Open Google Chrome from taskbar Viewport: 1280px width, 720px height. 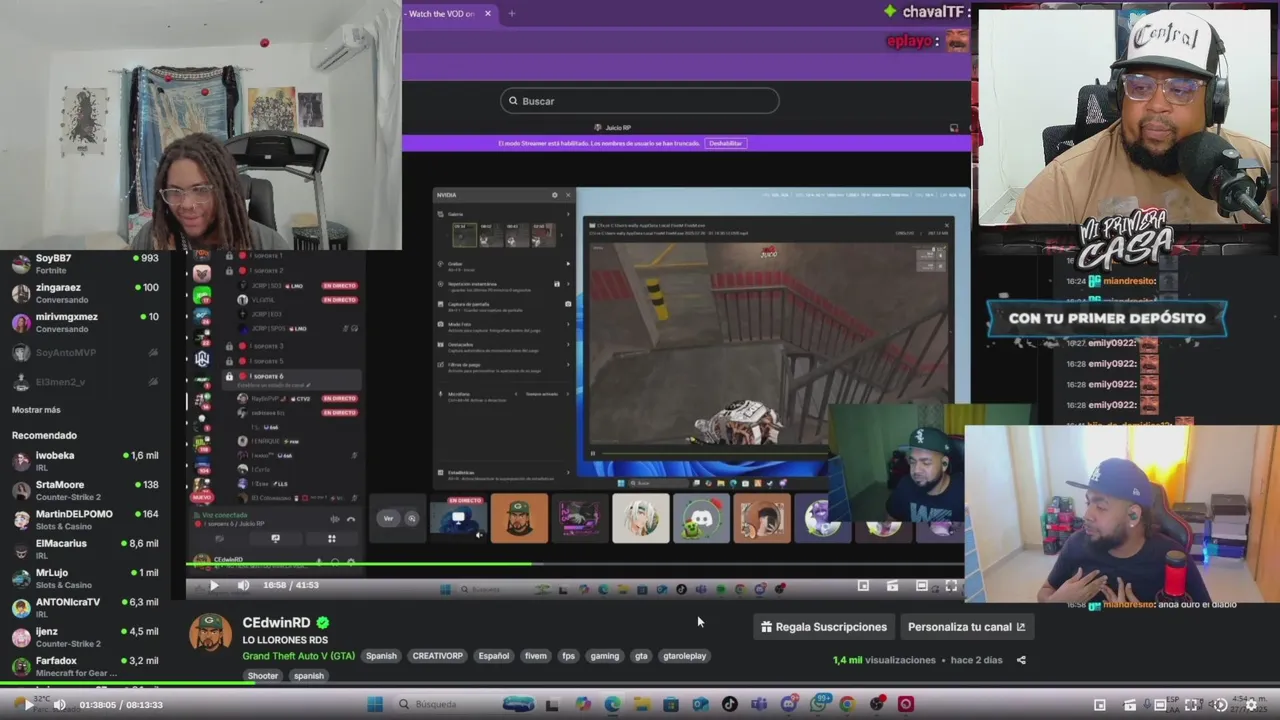coord(847,705)
